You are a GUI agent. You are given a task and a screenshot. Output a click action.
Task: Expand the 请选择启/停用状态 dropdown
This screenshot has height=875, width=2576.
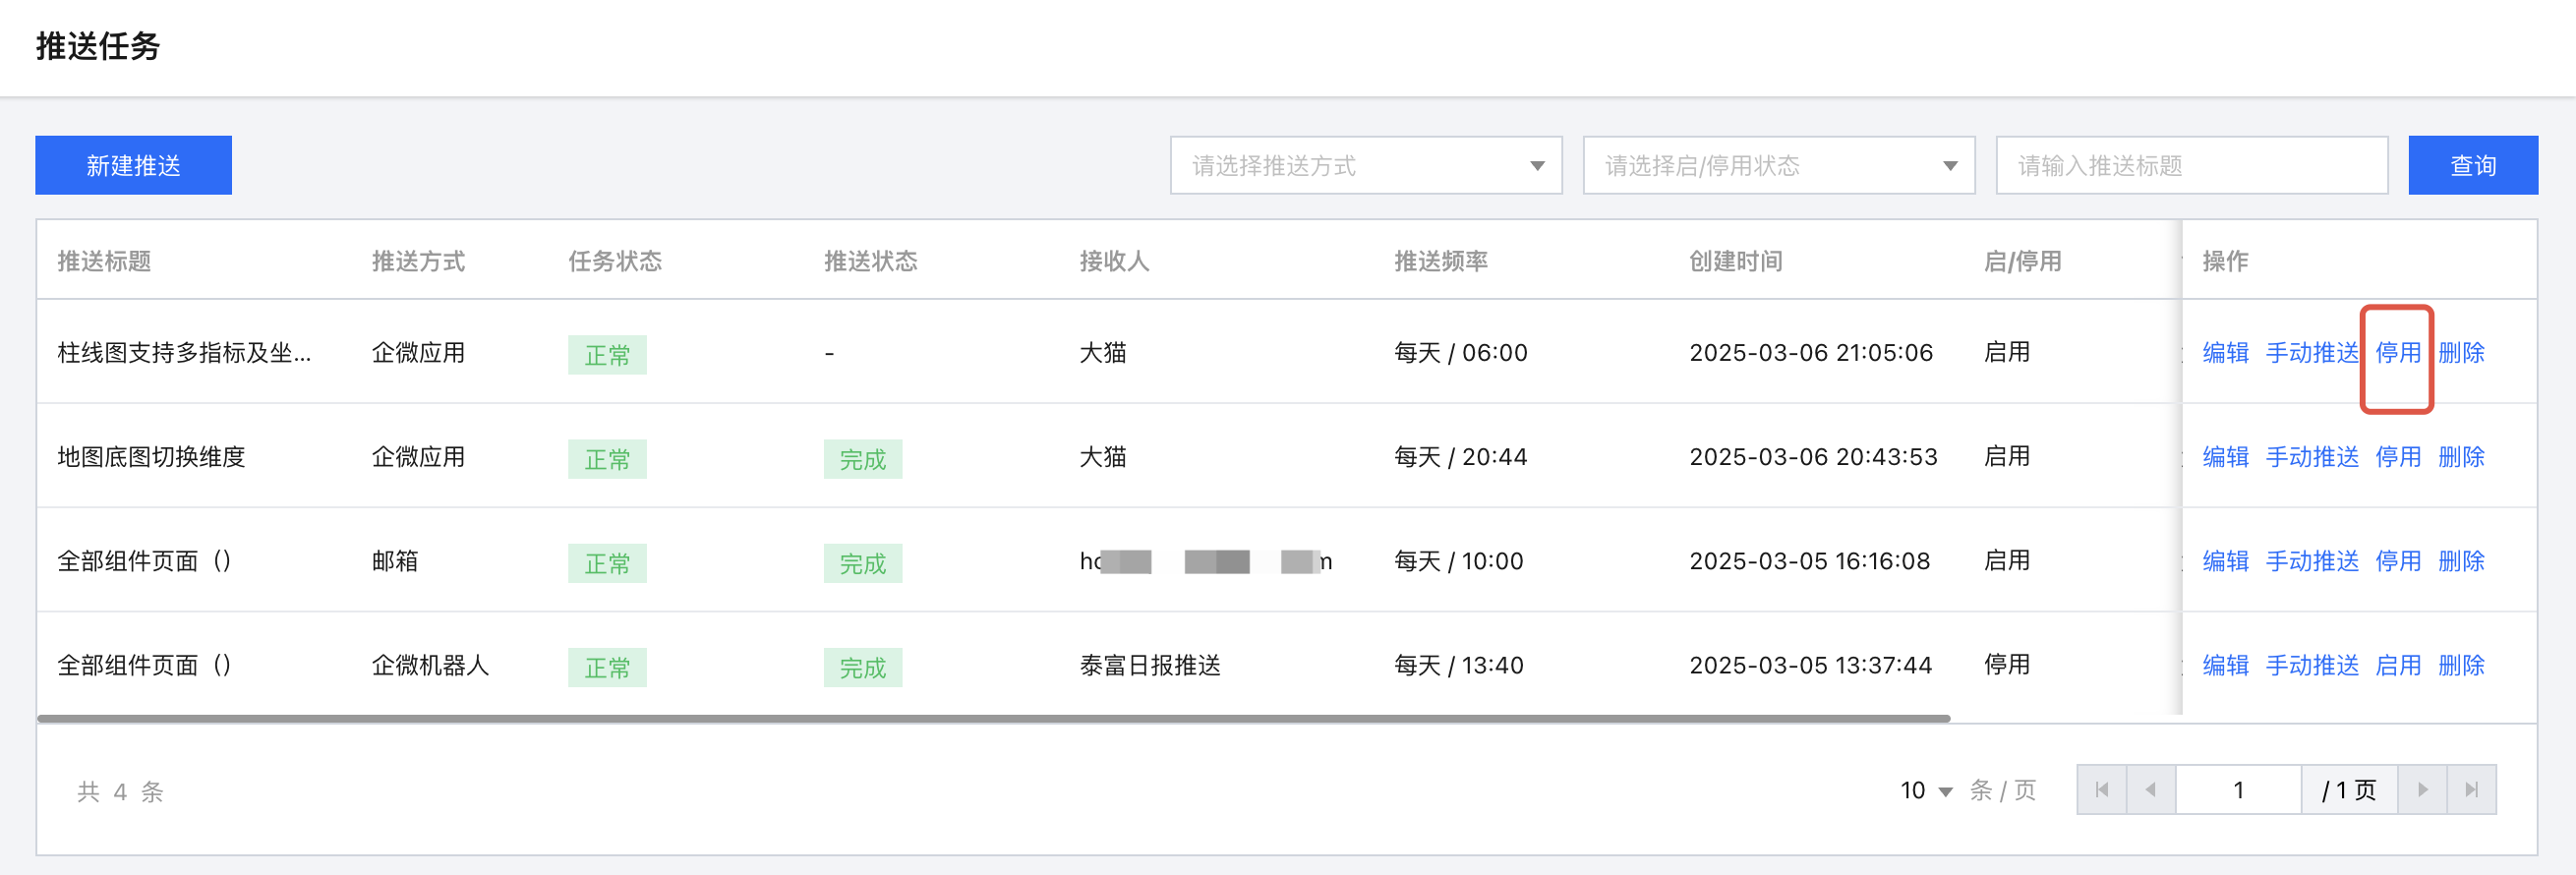pyautogui.click(x=1778, y=165)
